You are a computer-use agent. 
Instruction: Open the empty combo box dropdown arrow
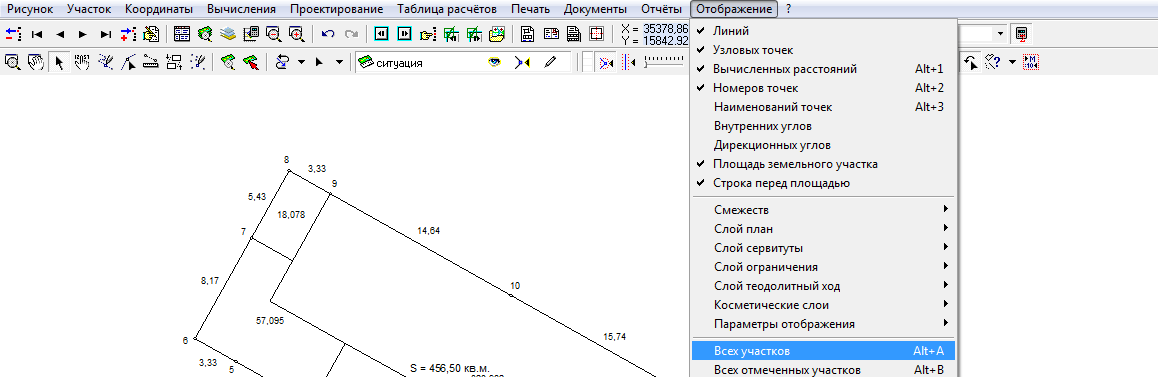coord(1000,34)
